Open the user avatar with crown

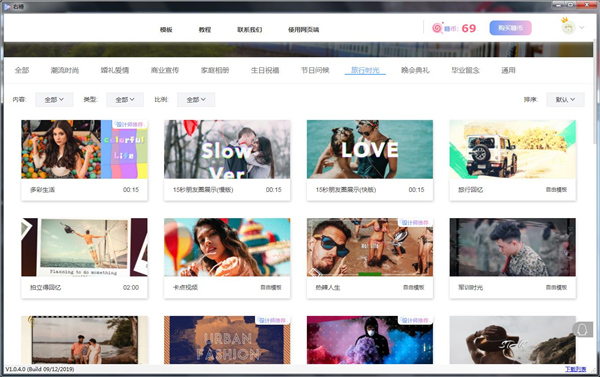click(568, 27)
